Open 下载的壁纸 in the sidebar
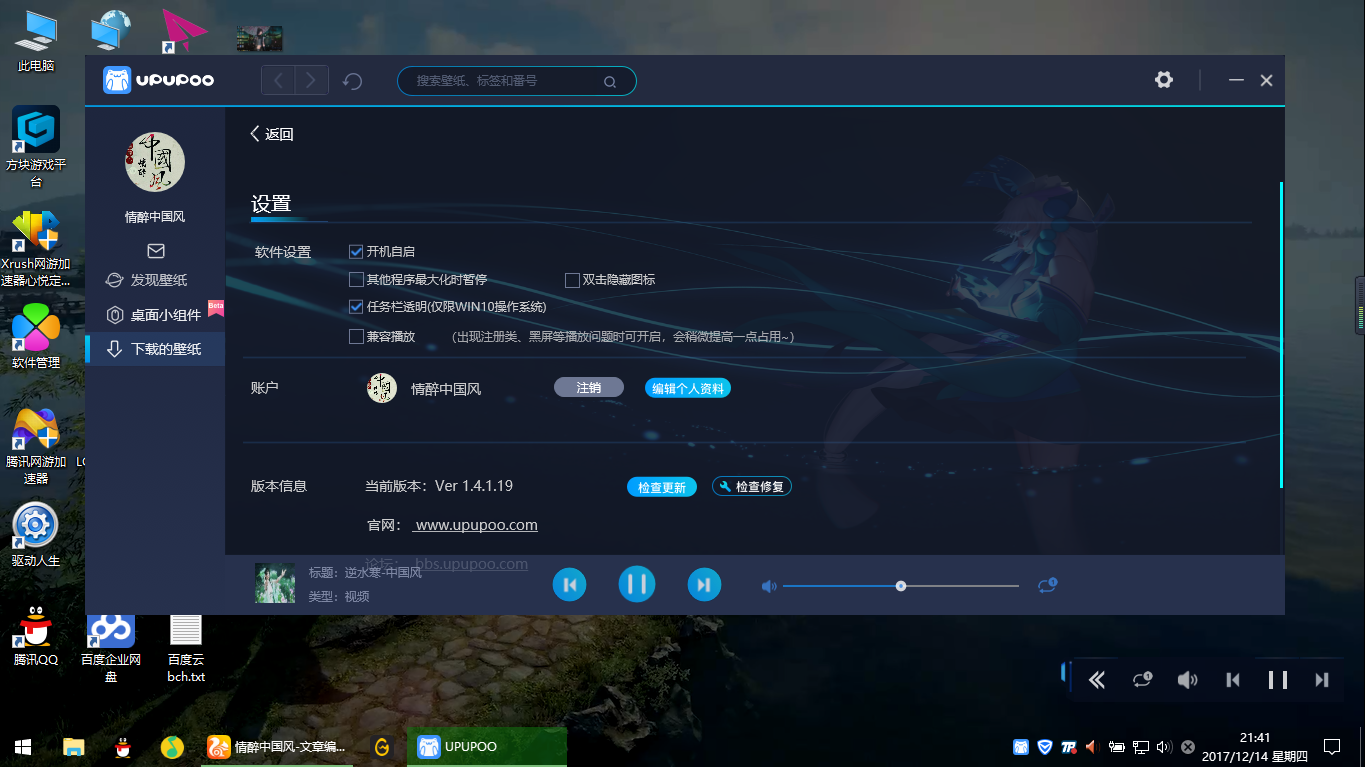1365x767 pixels. 155,349
